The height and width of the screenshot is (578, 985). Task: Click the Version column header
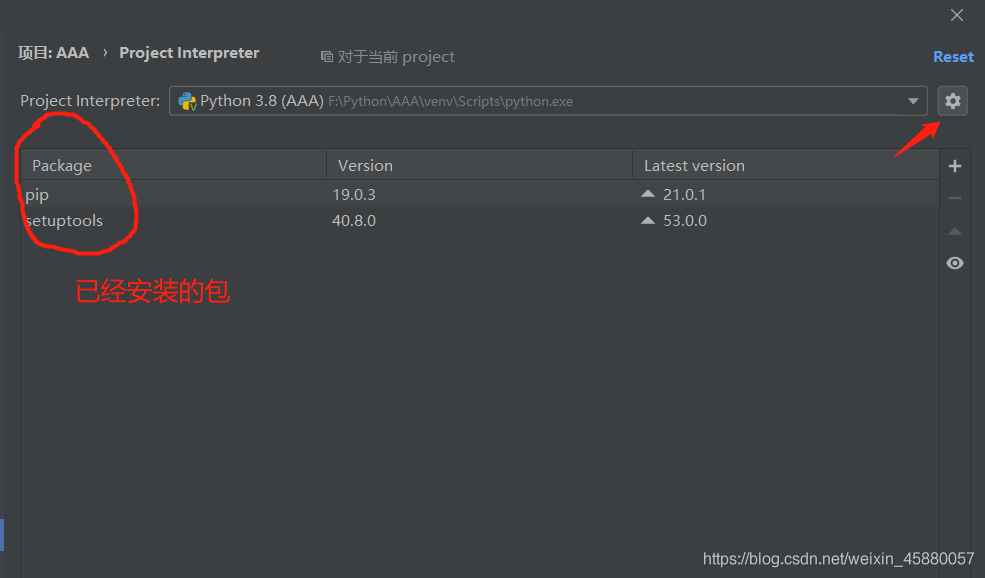tap(364, 165)
